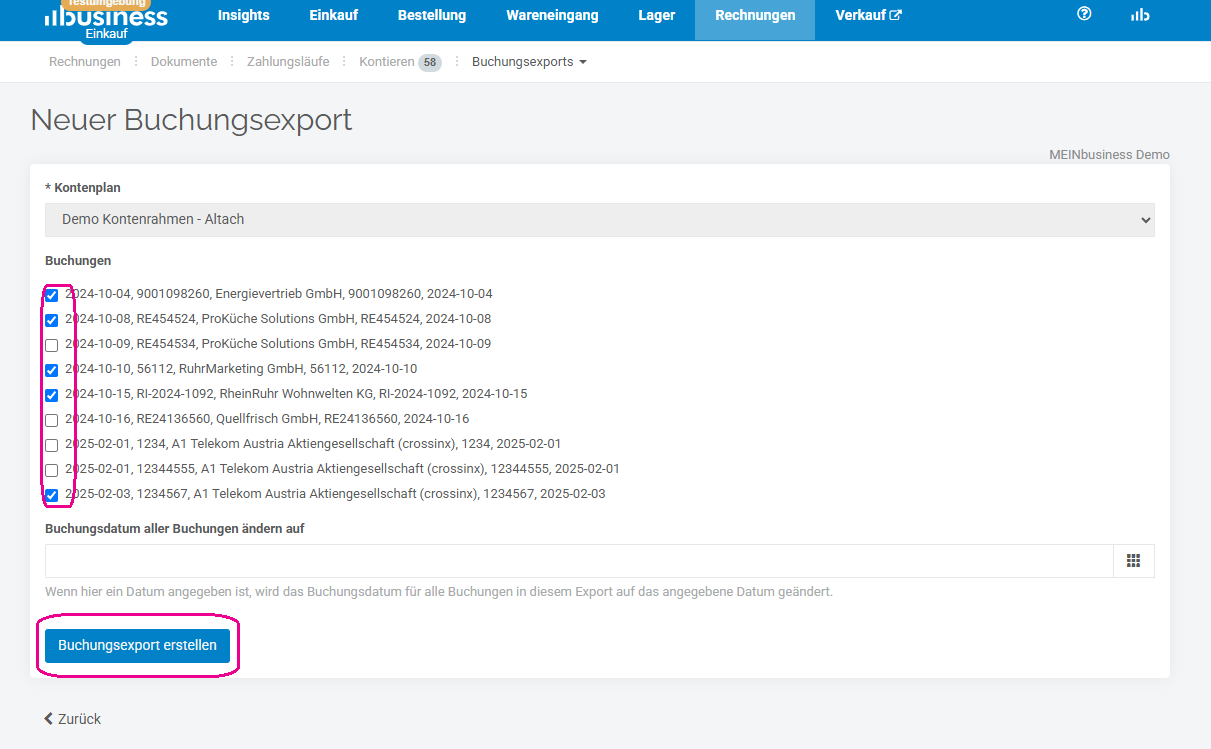Open the Wareneingang tab
The image size is (1211, 749).
point(552,15)
